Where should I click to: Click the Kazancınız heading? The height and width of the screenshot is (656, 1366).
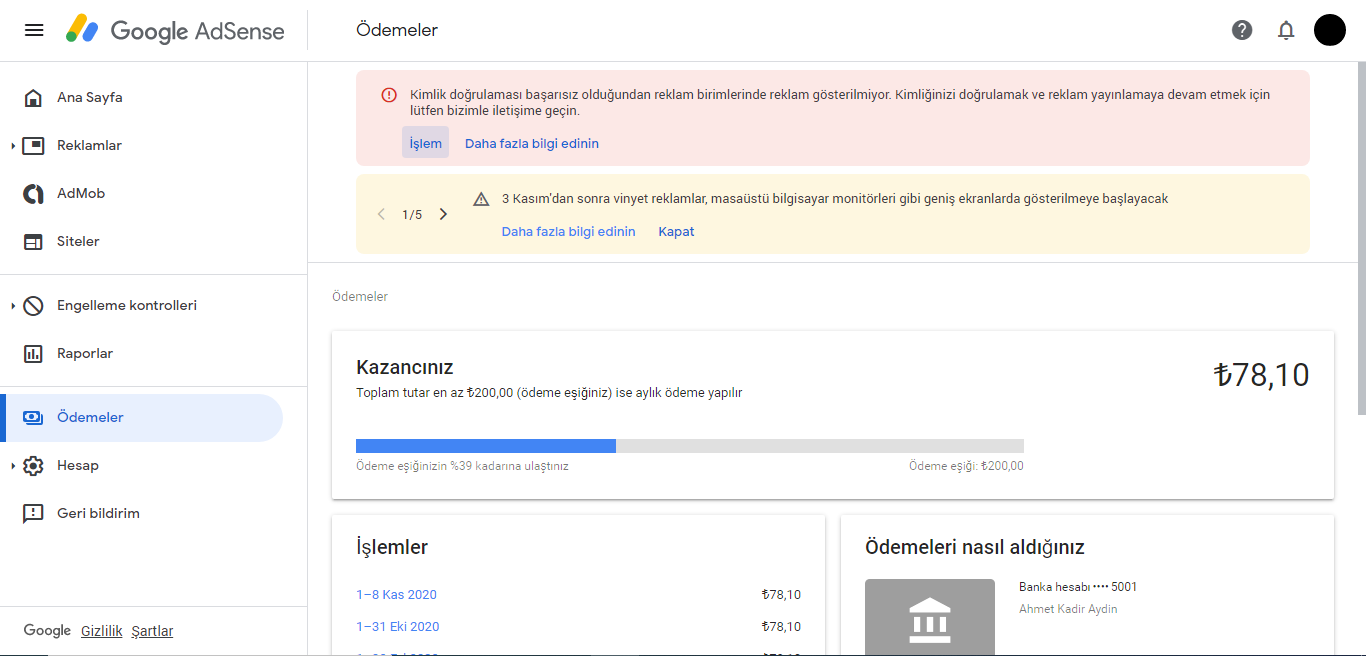[x=405, y=367]
